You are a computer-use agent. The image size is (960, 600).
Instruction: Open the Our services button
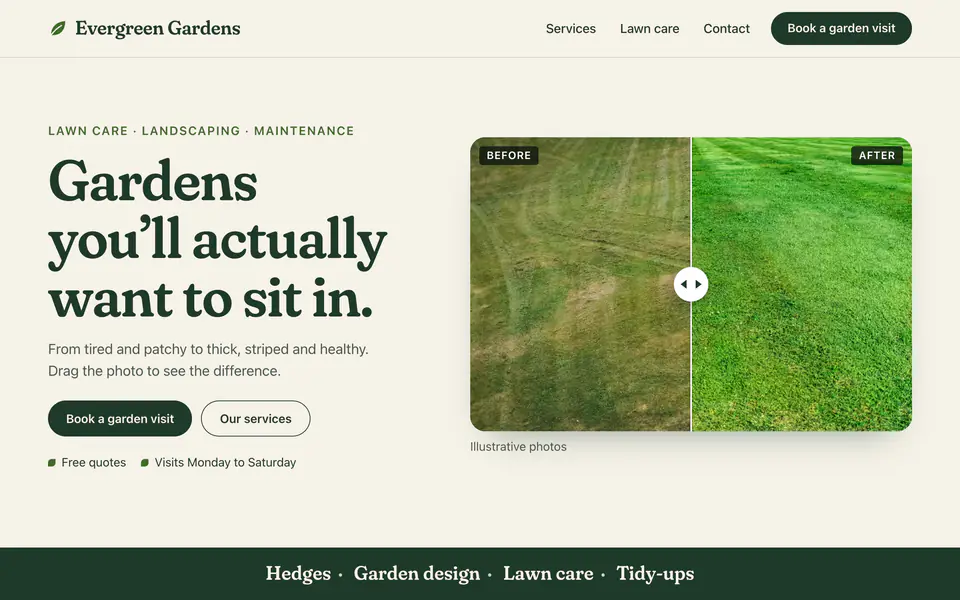click(x=255, y=419)
